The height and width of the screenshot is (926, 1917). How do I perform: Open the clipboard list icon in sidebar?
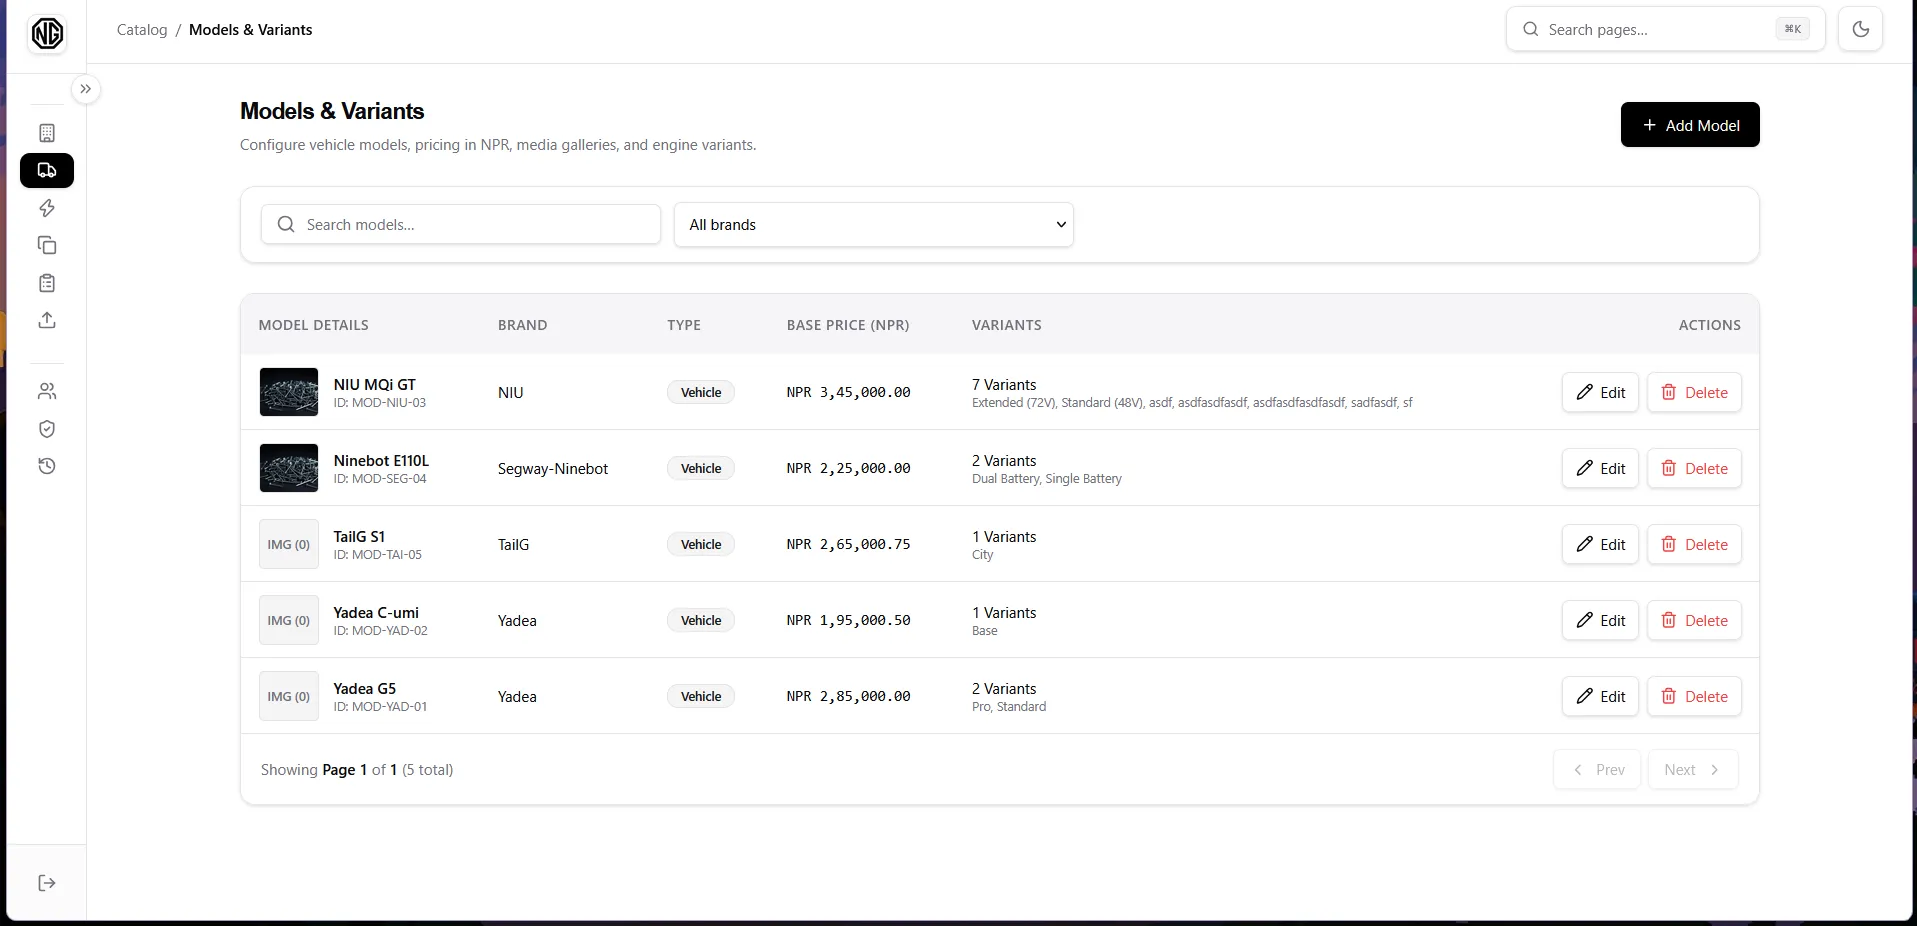[x=47, y=283]
